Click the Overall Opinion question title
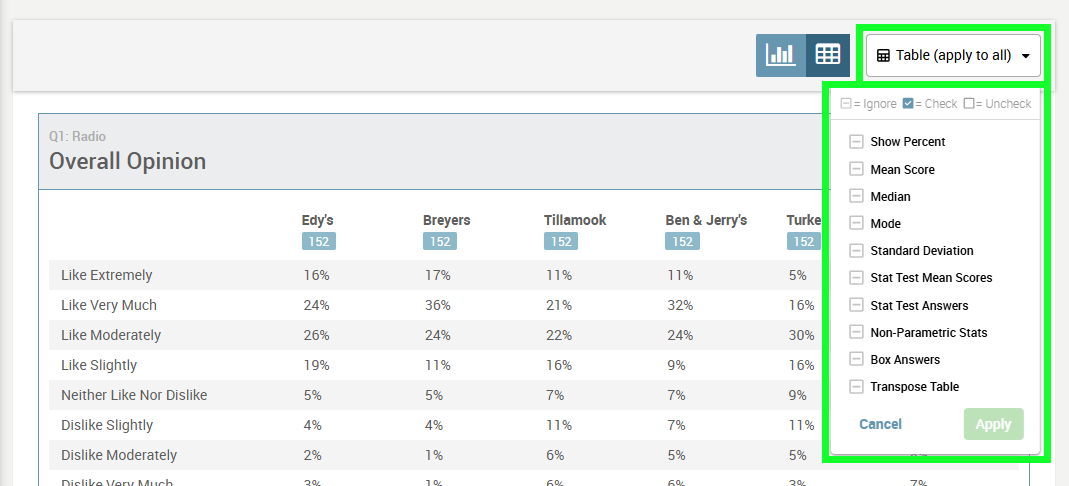The image size is (1069, 486). (x=127, y=162)
